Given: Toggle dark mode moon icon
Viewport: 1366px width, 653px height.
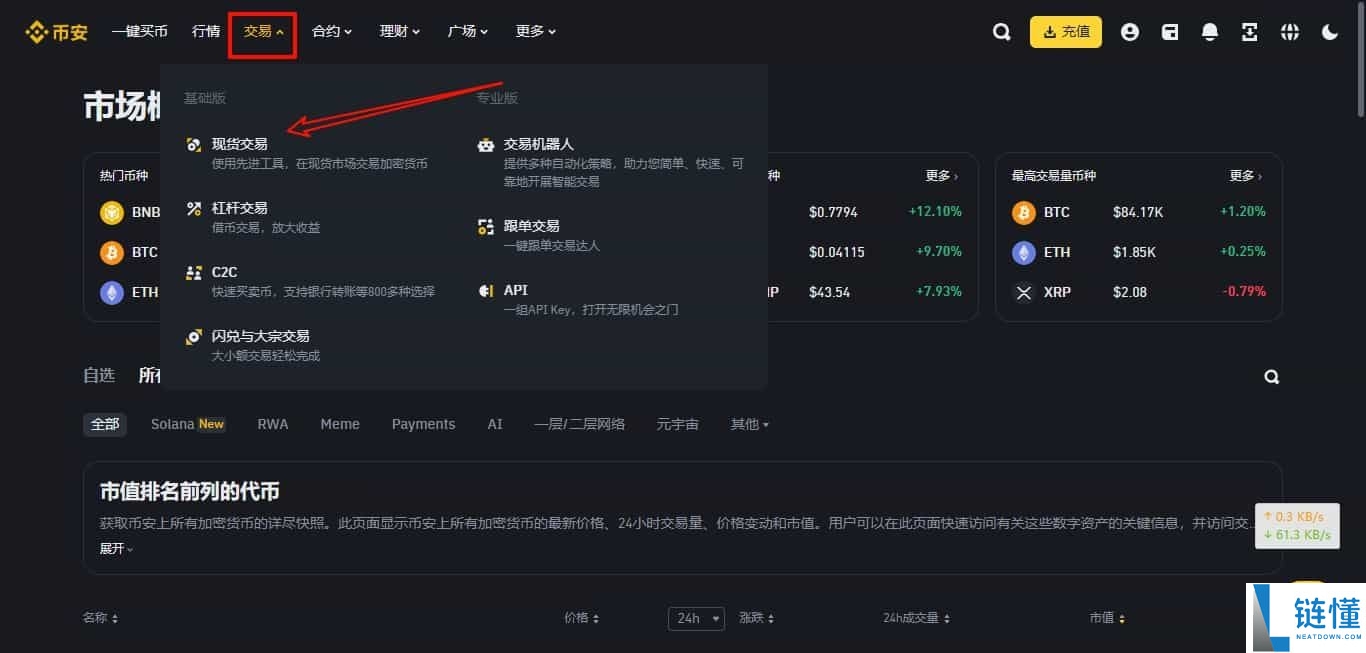Looking at the screenshot, I should click(1330, 32).
